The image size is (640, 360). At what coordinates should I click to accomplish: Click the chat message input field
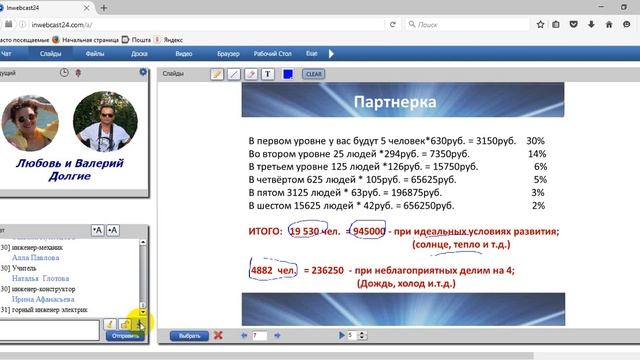point(49,330)
